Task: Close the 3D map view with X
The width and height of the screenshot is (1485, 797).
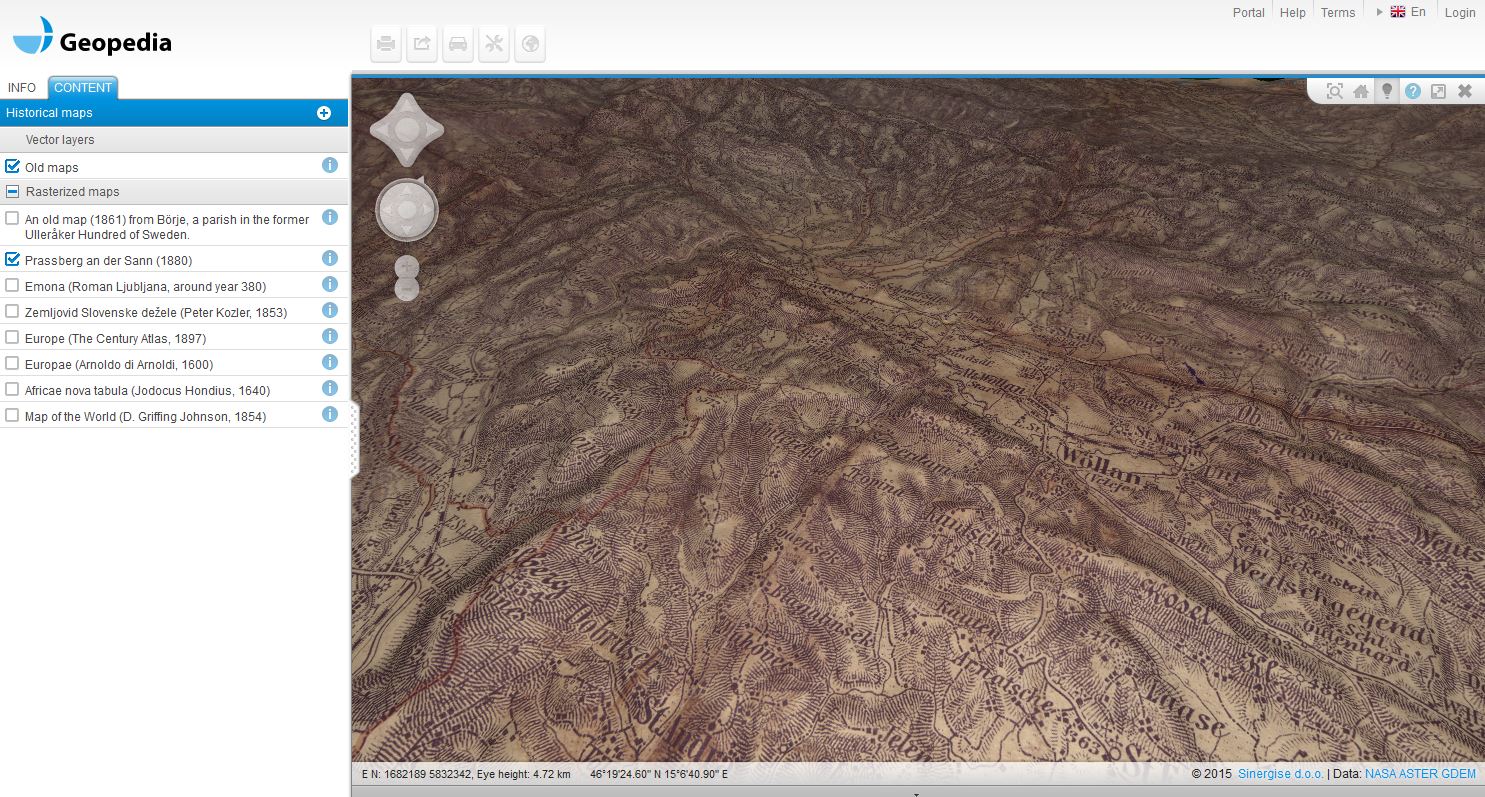Action: pos(1464,91)
